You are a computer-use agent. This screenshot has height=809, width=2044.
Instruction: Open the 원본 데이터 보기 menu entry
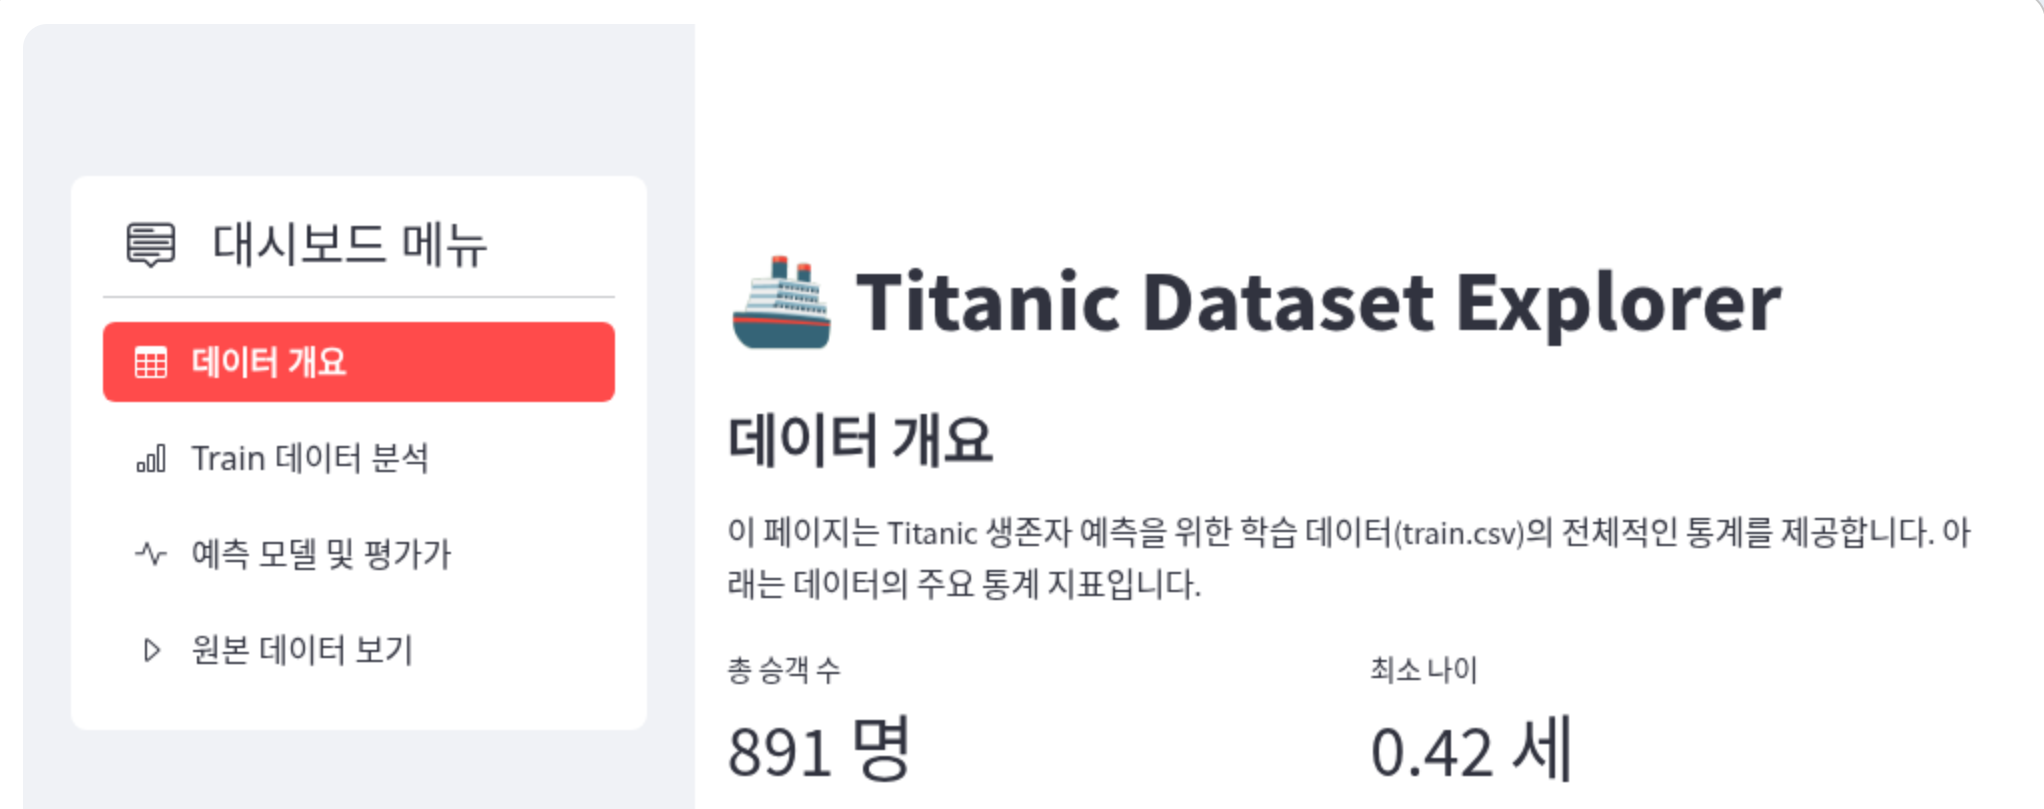302,650
